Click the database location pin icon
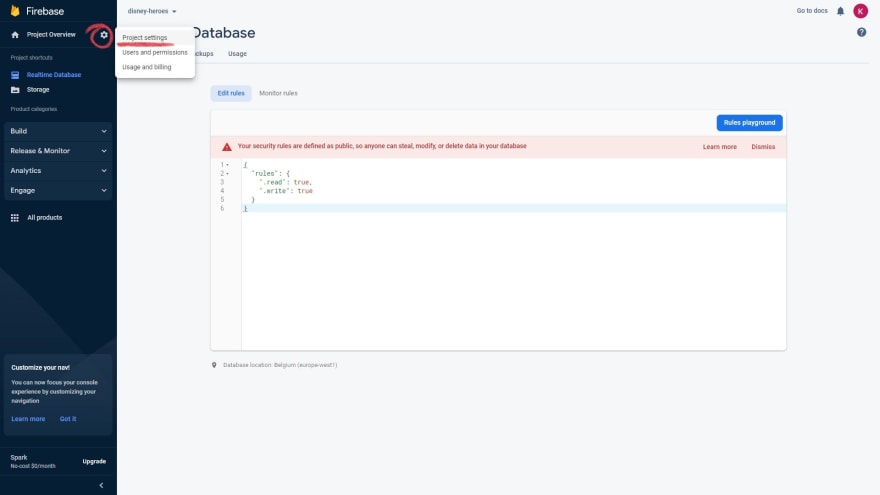Screen dimensions: 880x495 pyautogui.click(x=214, y=365)
